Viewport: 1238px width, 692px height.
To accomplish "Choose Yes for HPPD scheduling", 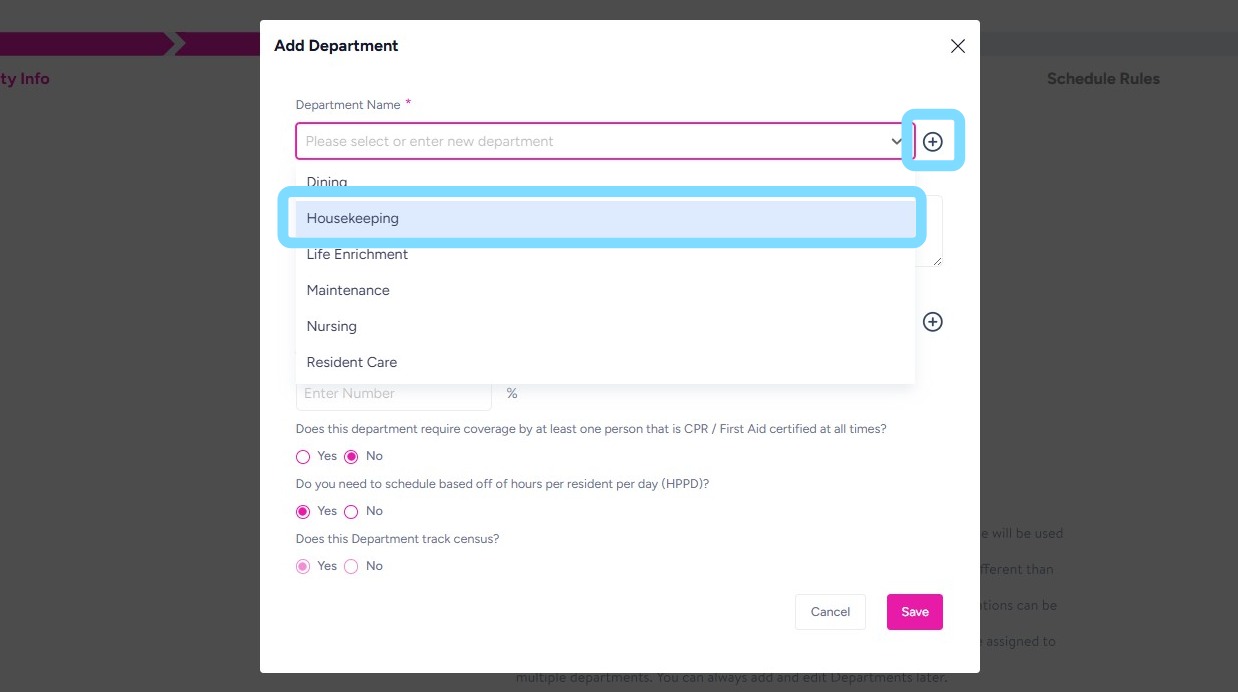I will tap(303, 512).
